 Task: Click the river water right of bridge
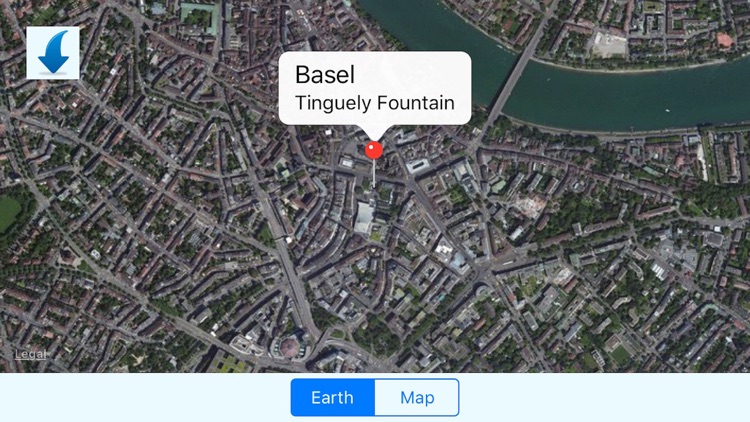coord(622,96)
